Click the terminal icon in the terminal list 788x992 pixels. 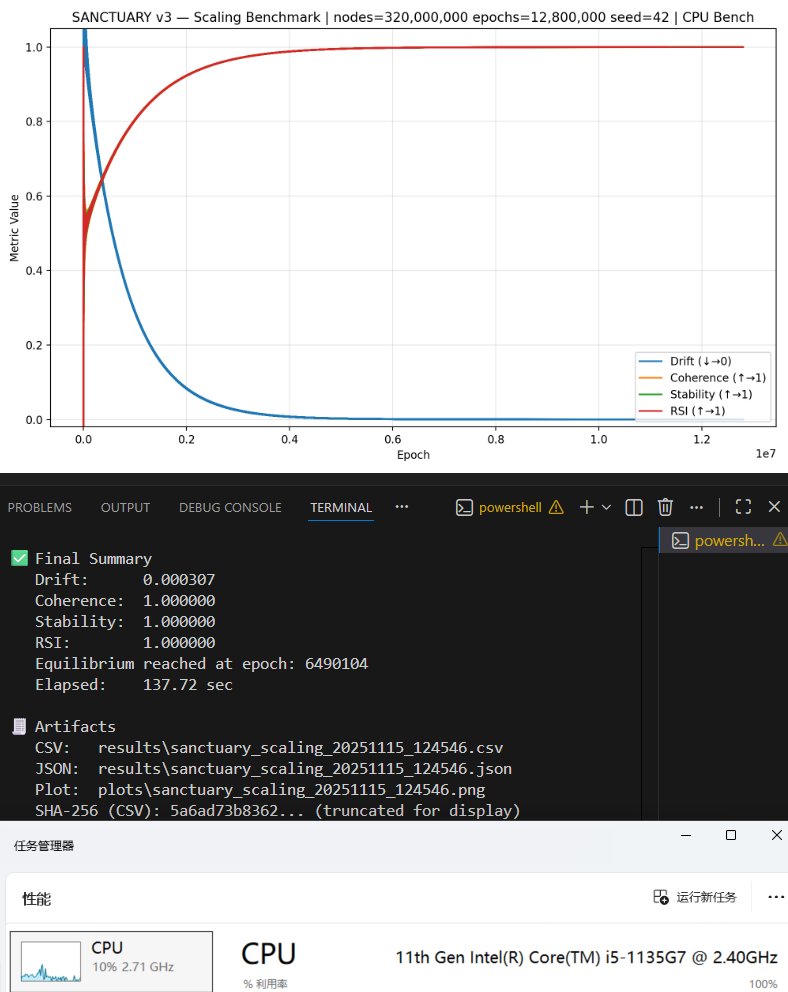point(680,541)
